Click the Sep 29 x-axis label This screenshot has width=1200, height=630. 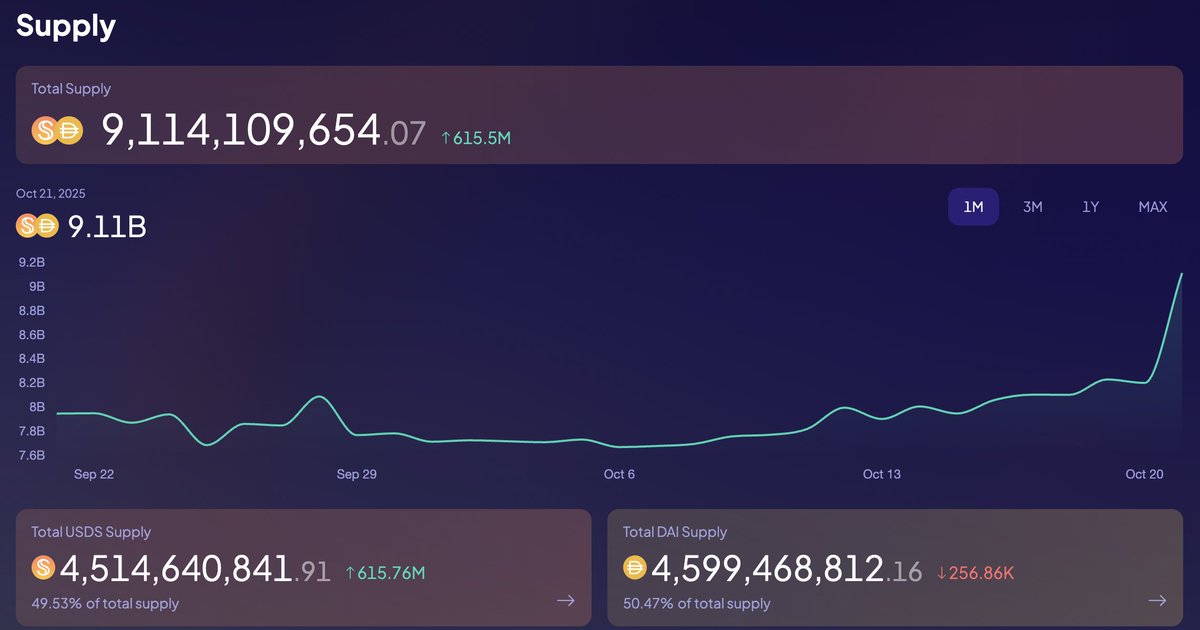click(357, 474)
